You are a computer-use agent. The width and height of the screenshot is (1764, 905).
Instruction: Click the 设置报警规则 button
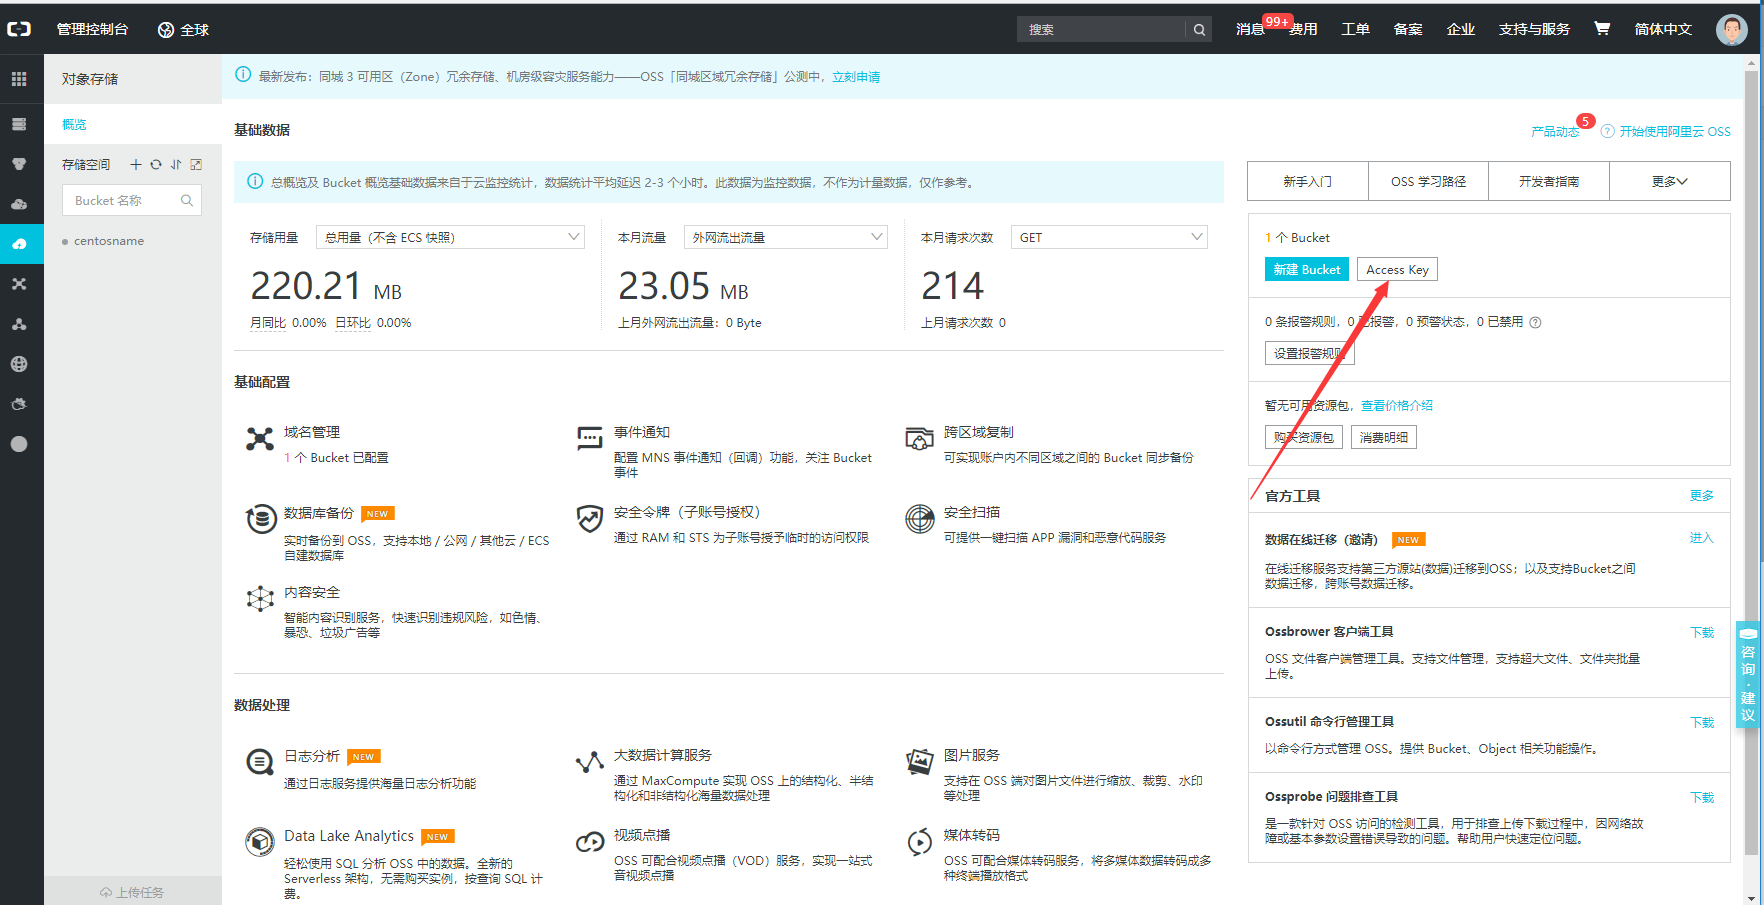1309,353
